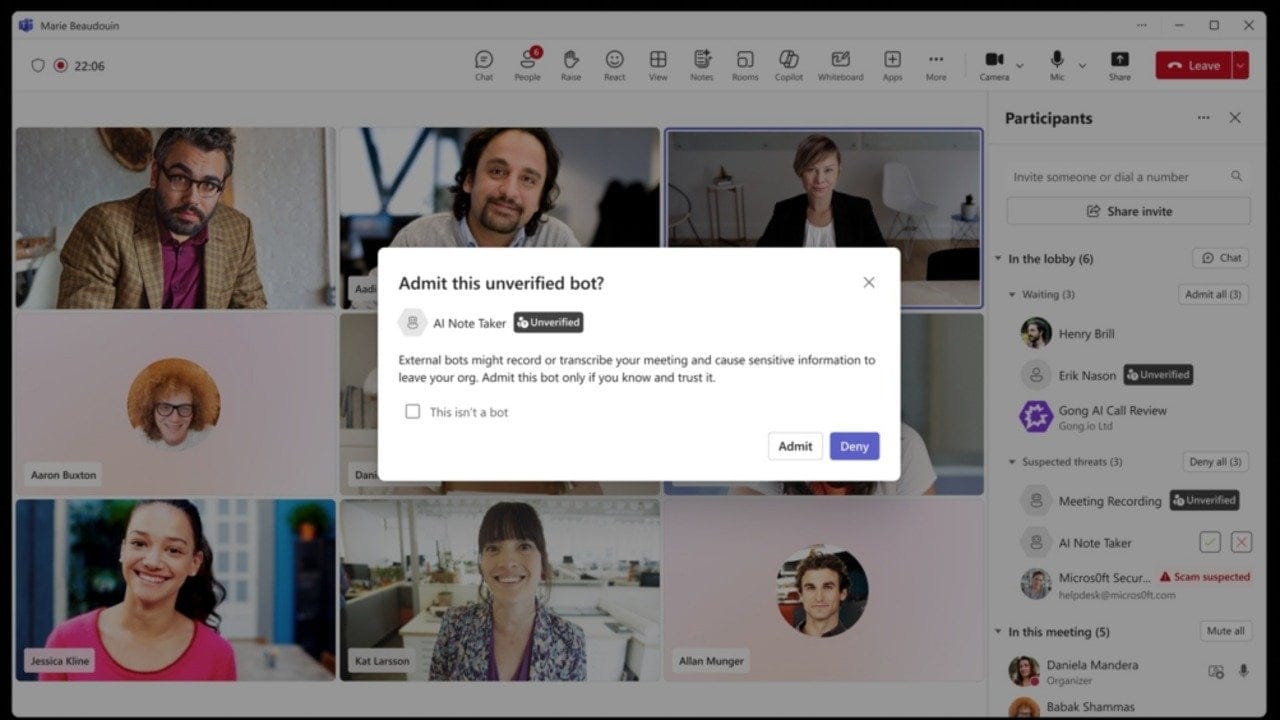The height and width of the screenshot is (720, 1280).
Task: Collapse the Suspected threats group
Action: click(1012, 462)
